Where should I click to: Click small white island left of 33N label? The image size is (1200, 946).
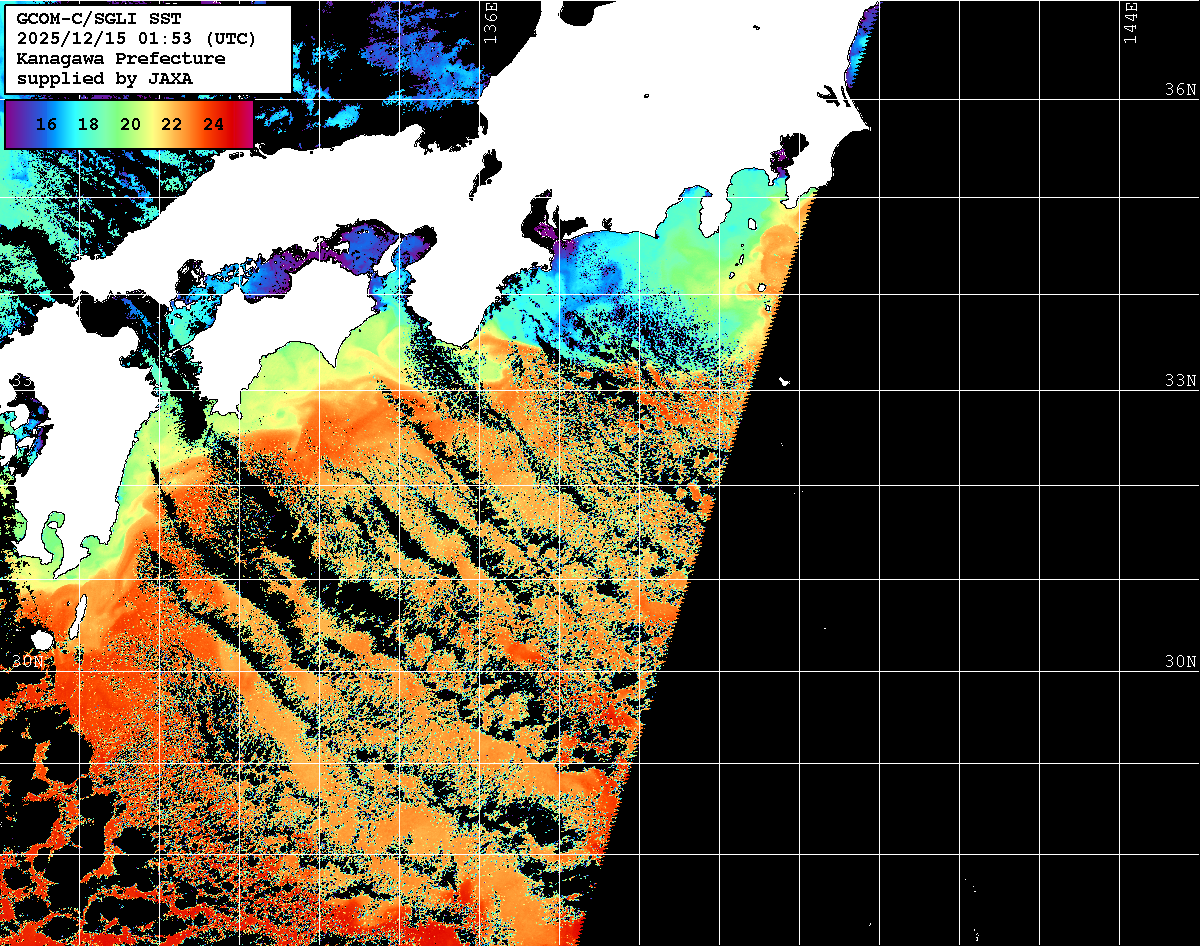coord(784,382)
